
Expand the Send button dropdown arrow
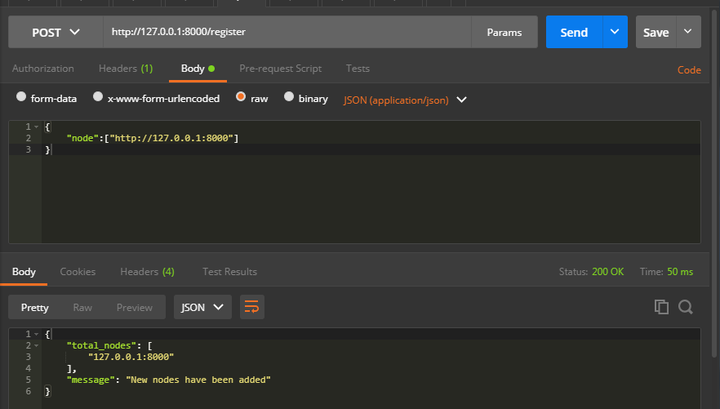click(x=615, y=32)
